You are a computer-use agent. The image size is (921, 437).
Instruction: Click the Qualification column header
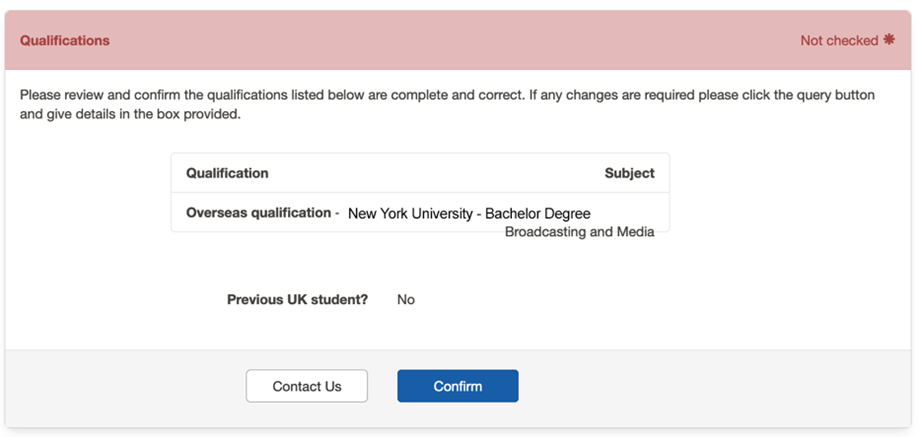coord(227,173)
